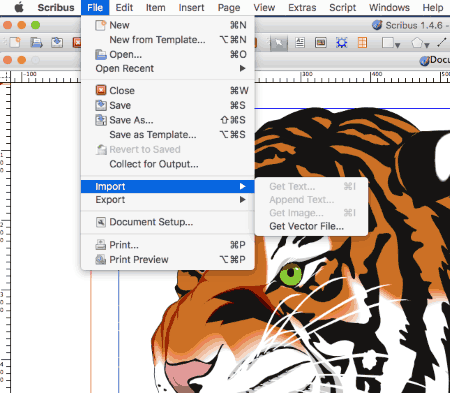Click the tiger's green eye on canvas
The height and width of the screenshot is (393, 450).
click(x=291, y=274)
